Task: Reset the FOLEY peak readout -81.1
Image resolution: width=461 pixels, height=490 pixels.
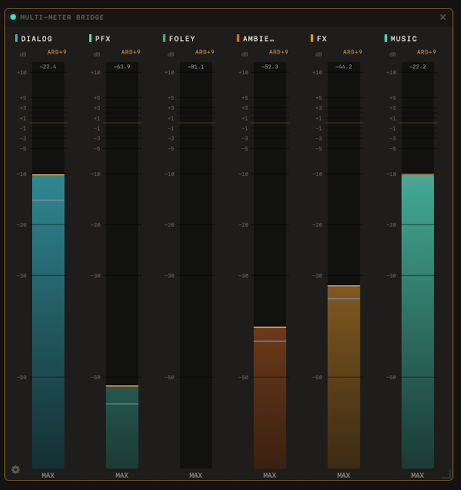Action: (x=196, y=67)
